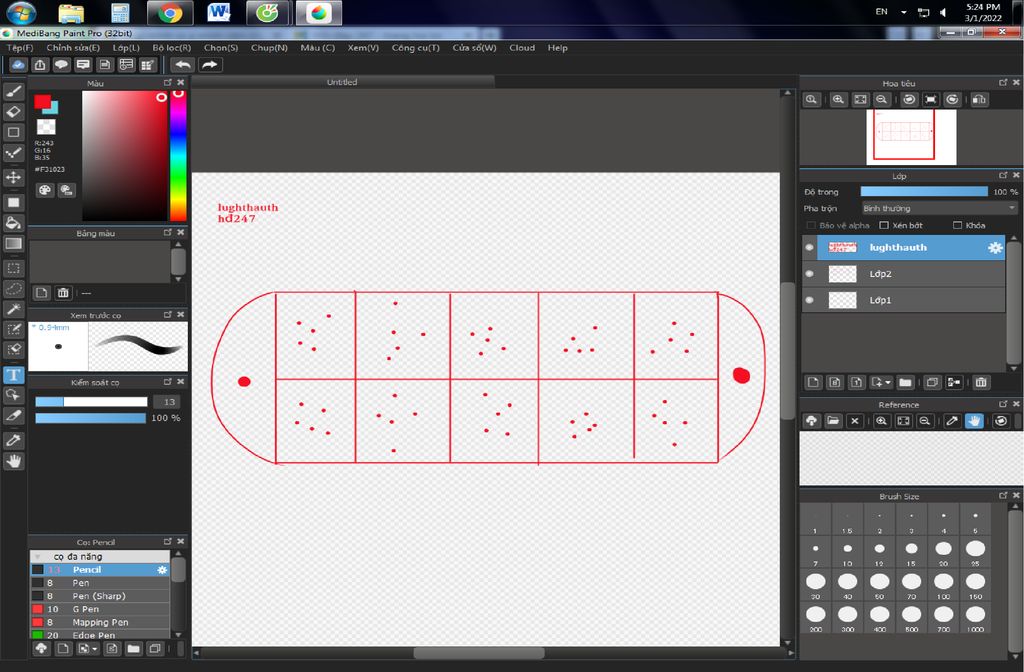Delete layer using trash icon in layer panel
The image size is (1024, 672).
click(981, 383)
